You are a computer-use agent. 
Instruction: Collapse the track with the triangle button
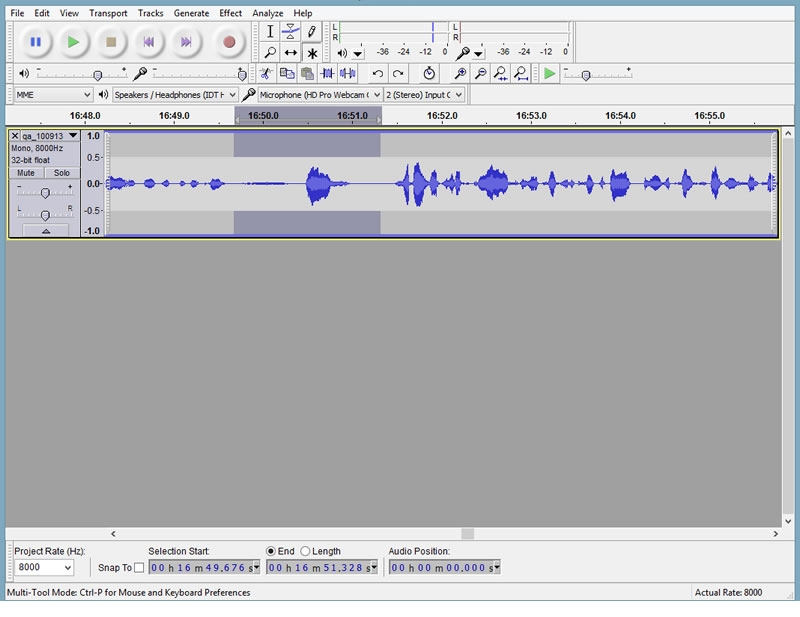point(45,231)
